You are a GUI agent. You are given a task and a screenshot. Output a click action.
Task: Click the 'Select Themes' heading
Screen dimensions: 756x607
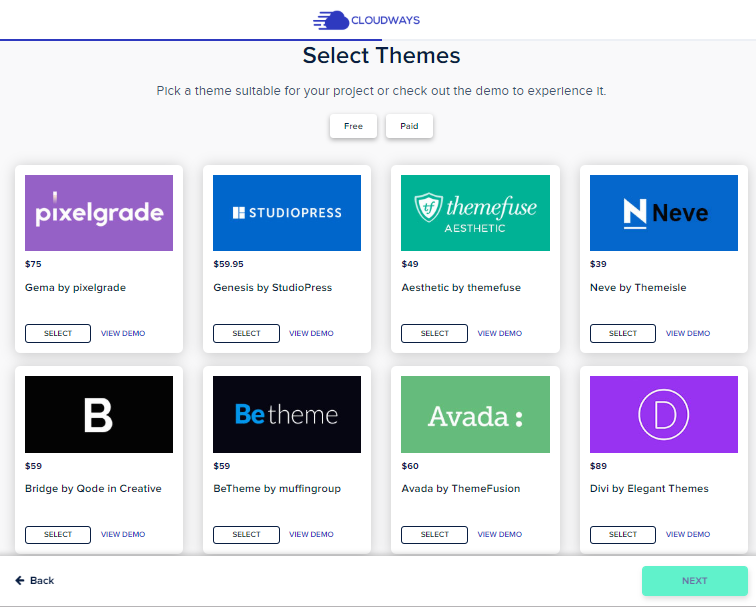tap(381, 55)
